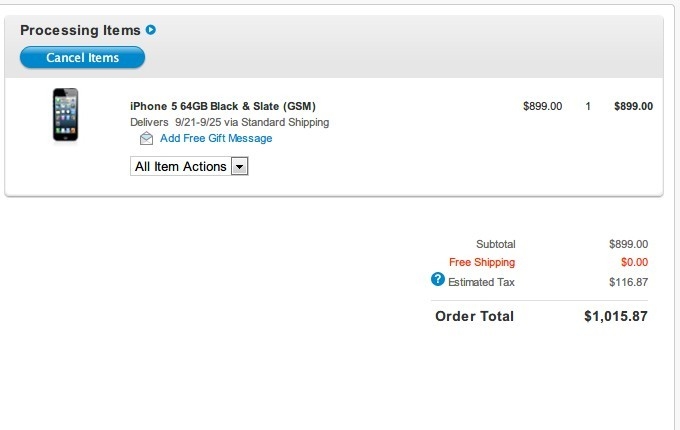The image size is (680, 430).
Task: Click the Subtotal label
Action: 496,244
